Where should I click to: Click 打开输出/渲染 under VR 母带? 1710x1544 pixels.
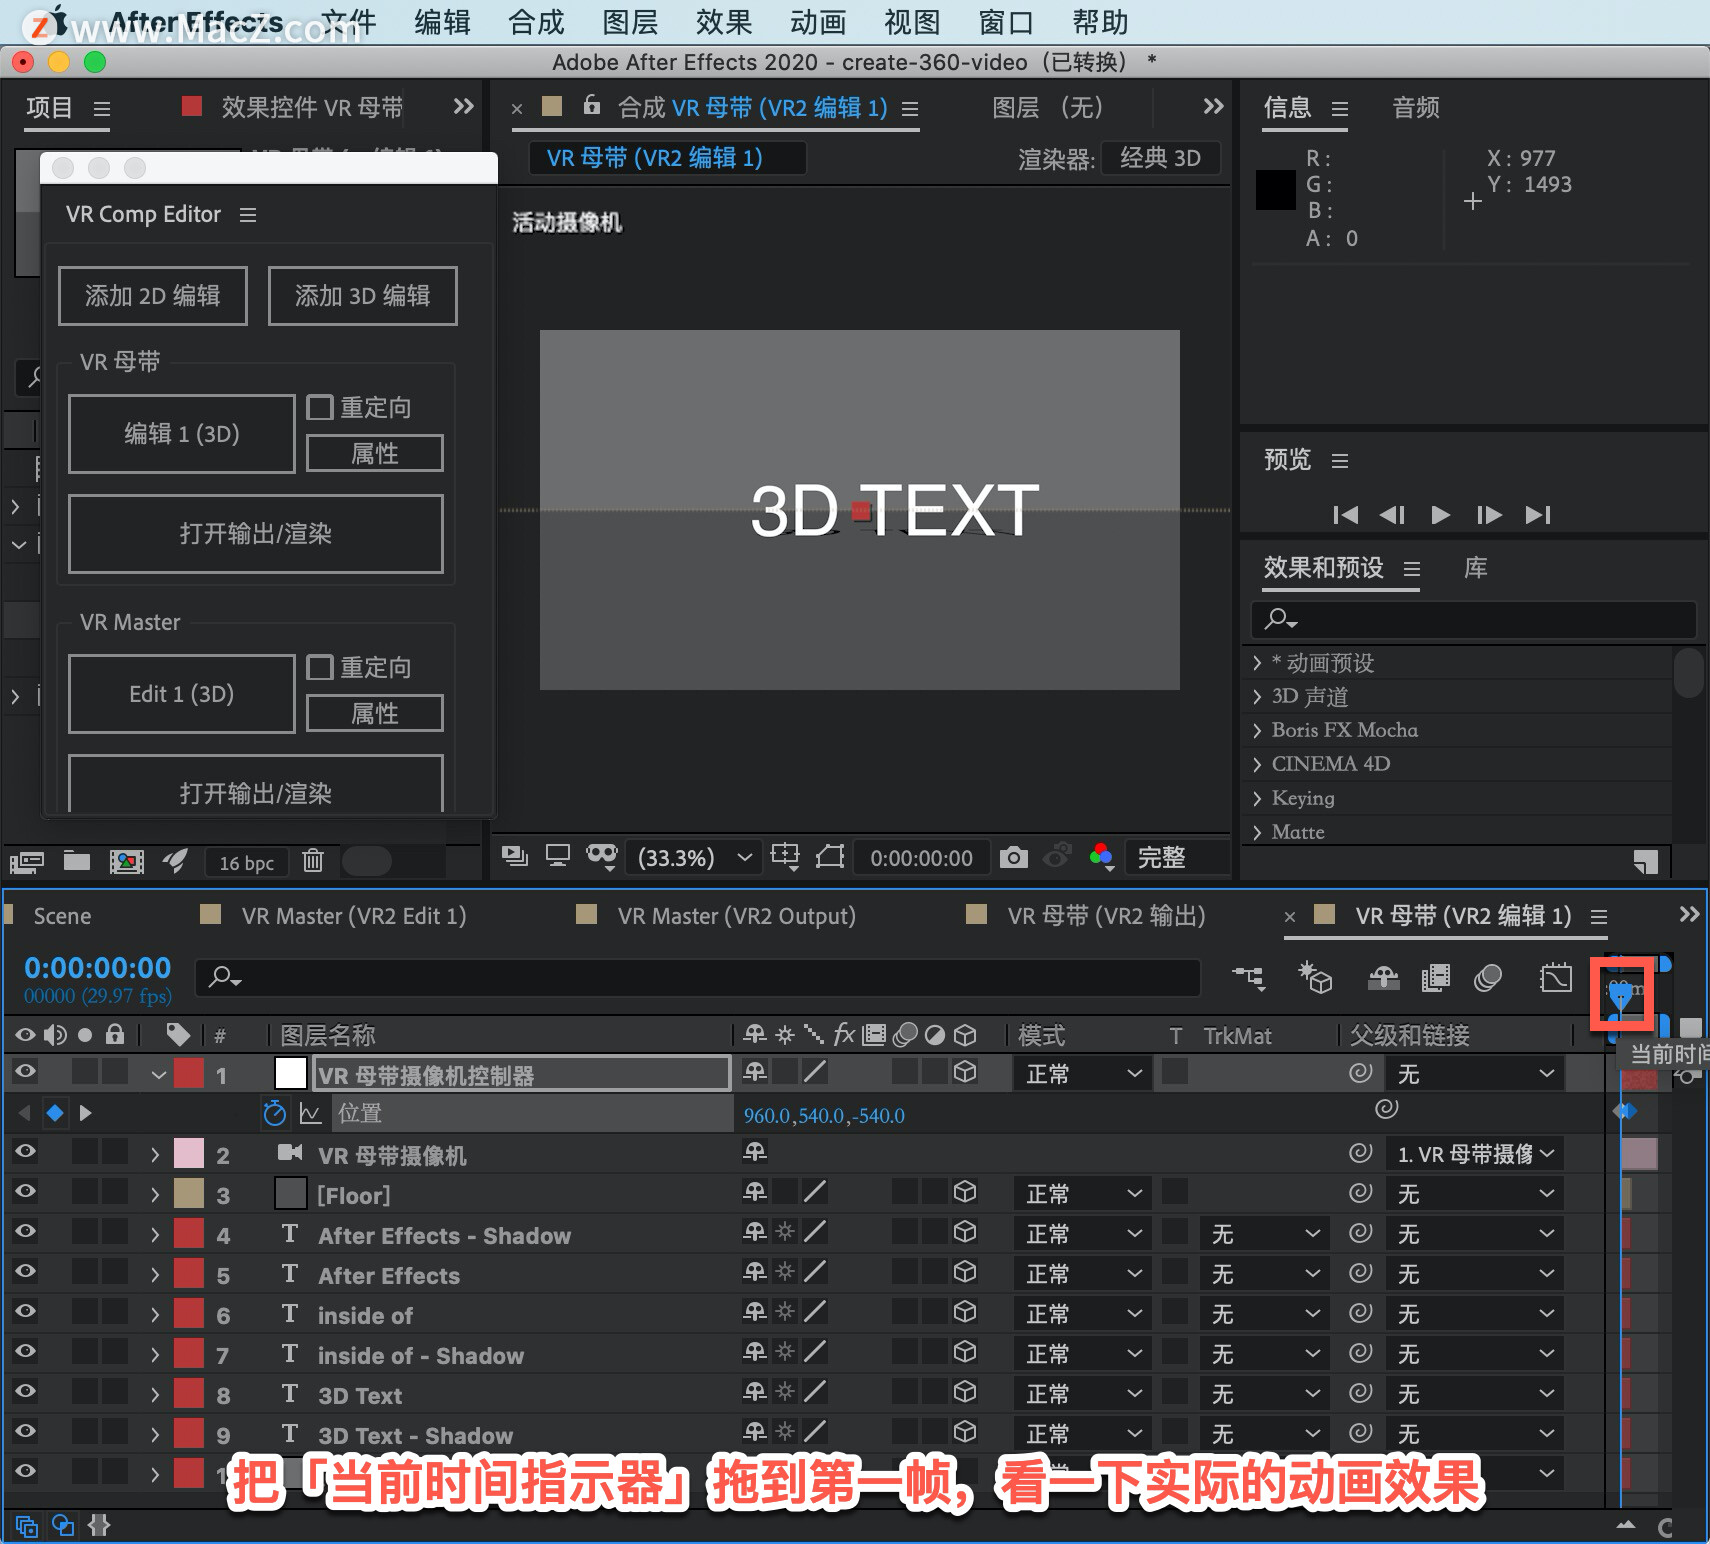tap(256, 534)
